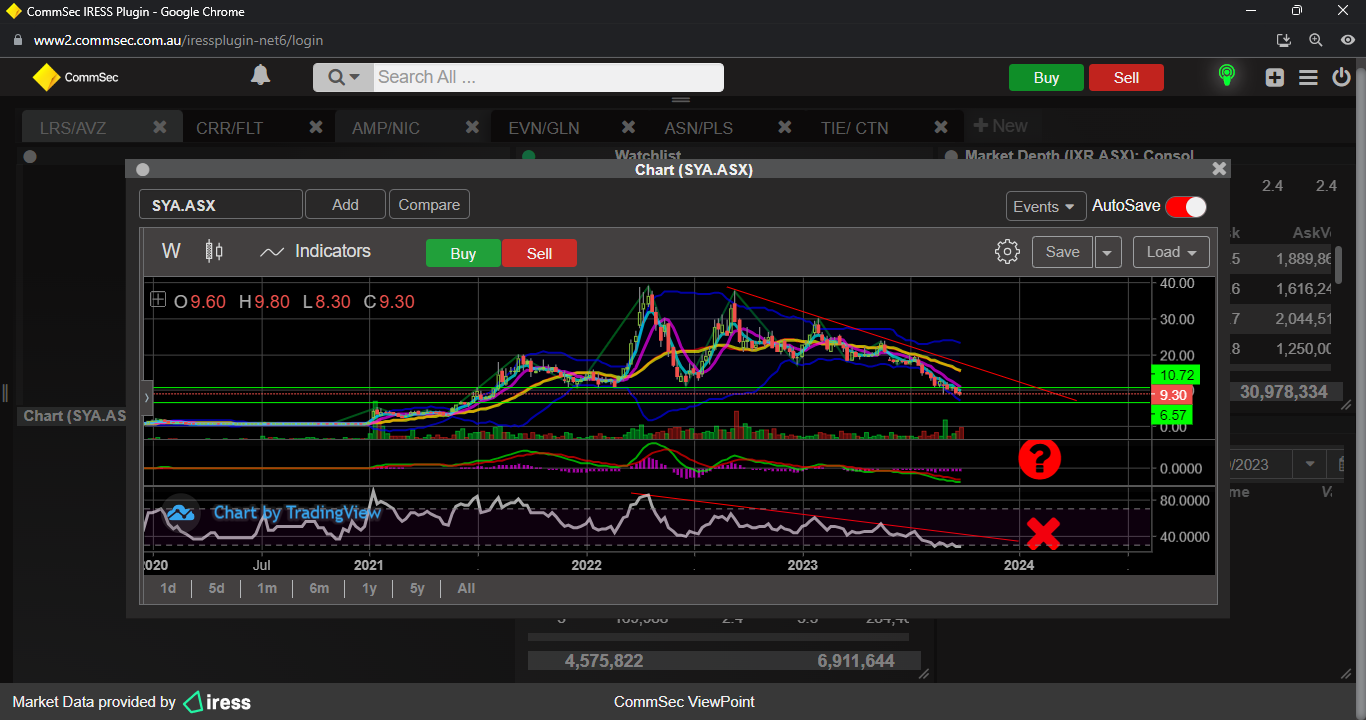Close the EVN/GLN tab
The width and height of the screenshot is (1366, 720).
628,127
